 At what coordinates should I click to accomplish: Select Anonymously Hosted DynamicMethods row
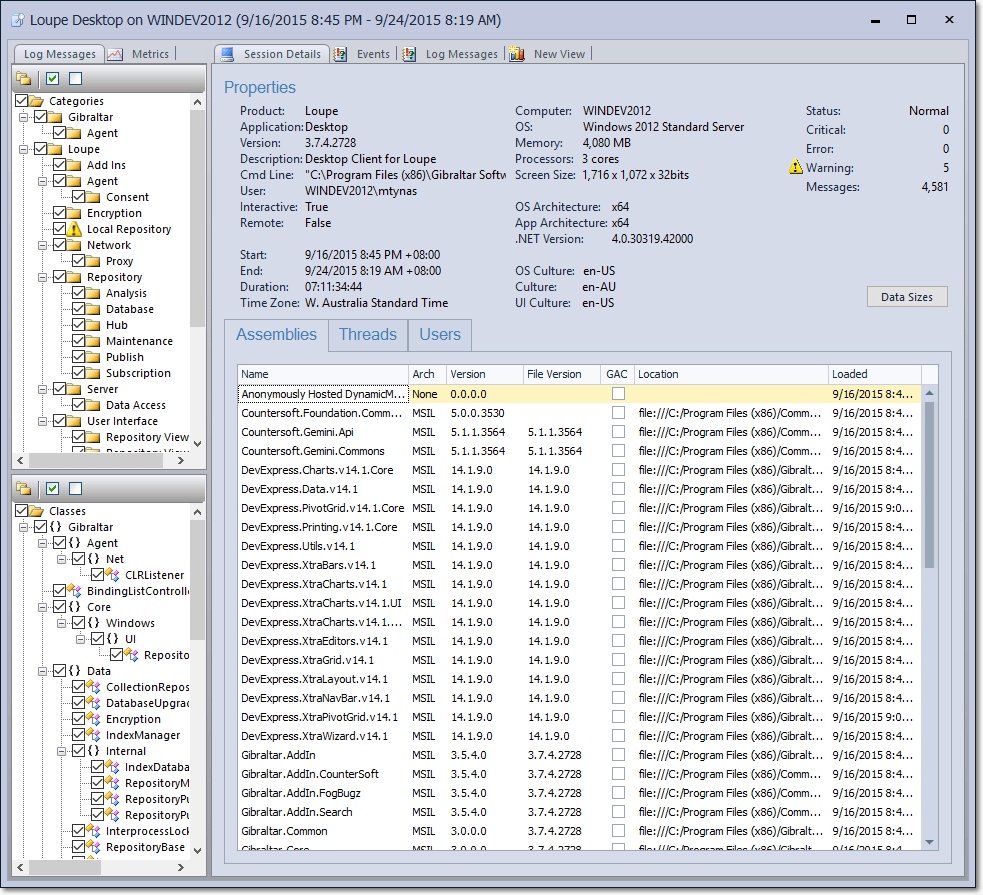(x=579, y=394)
